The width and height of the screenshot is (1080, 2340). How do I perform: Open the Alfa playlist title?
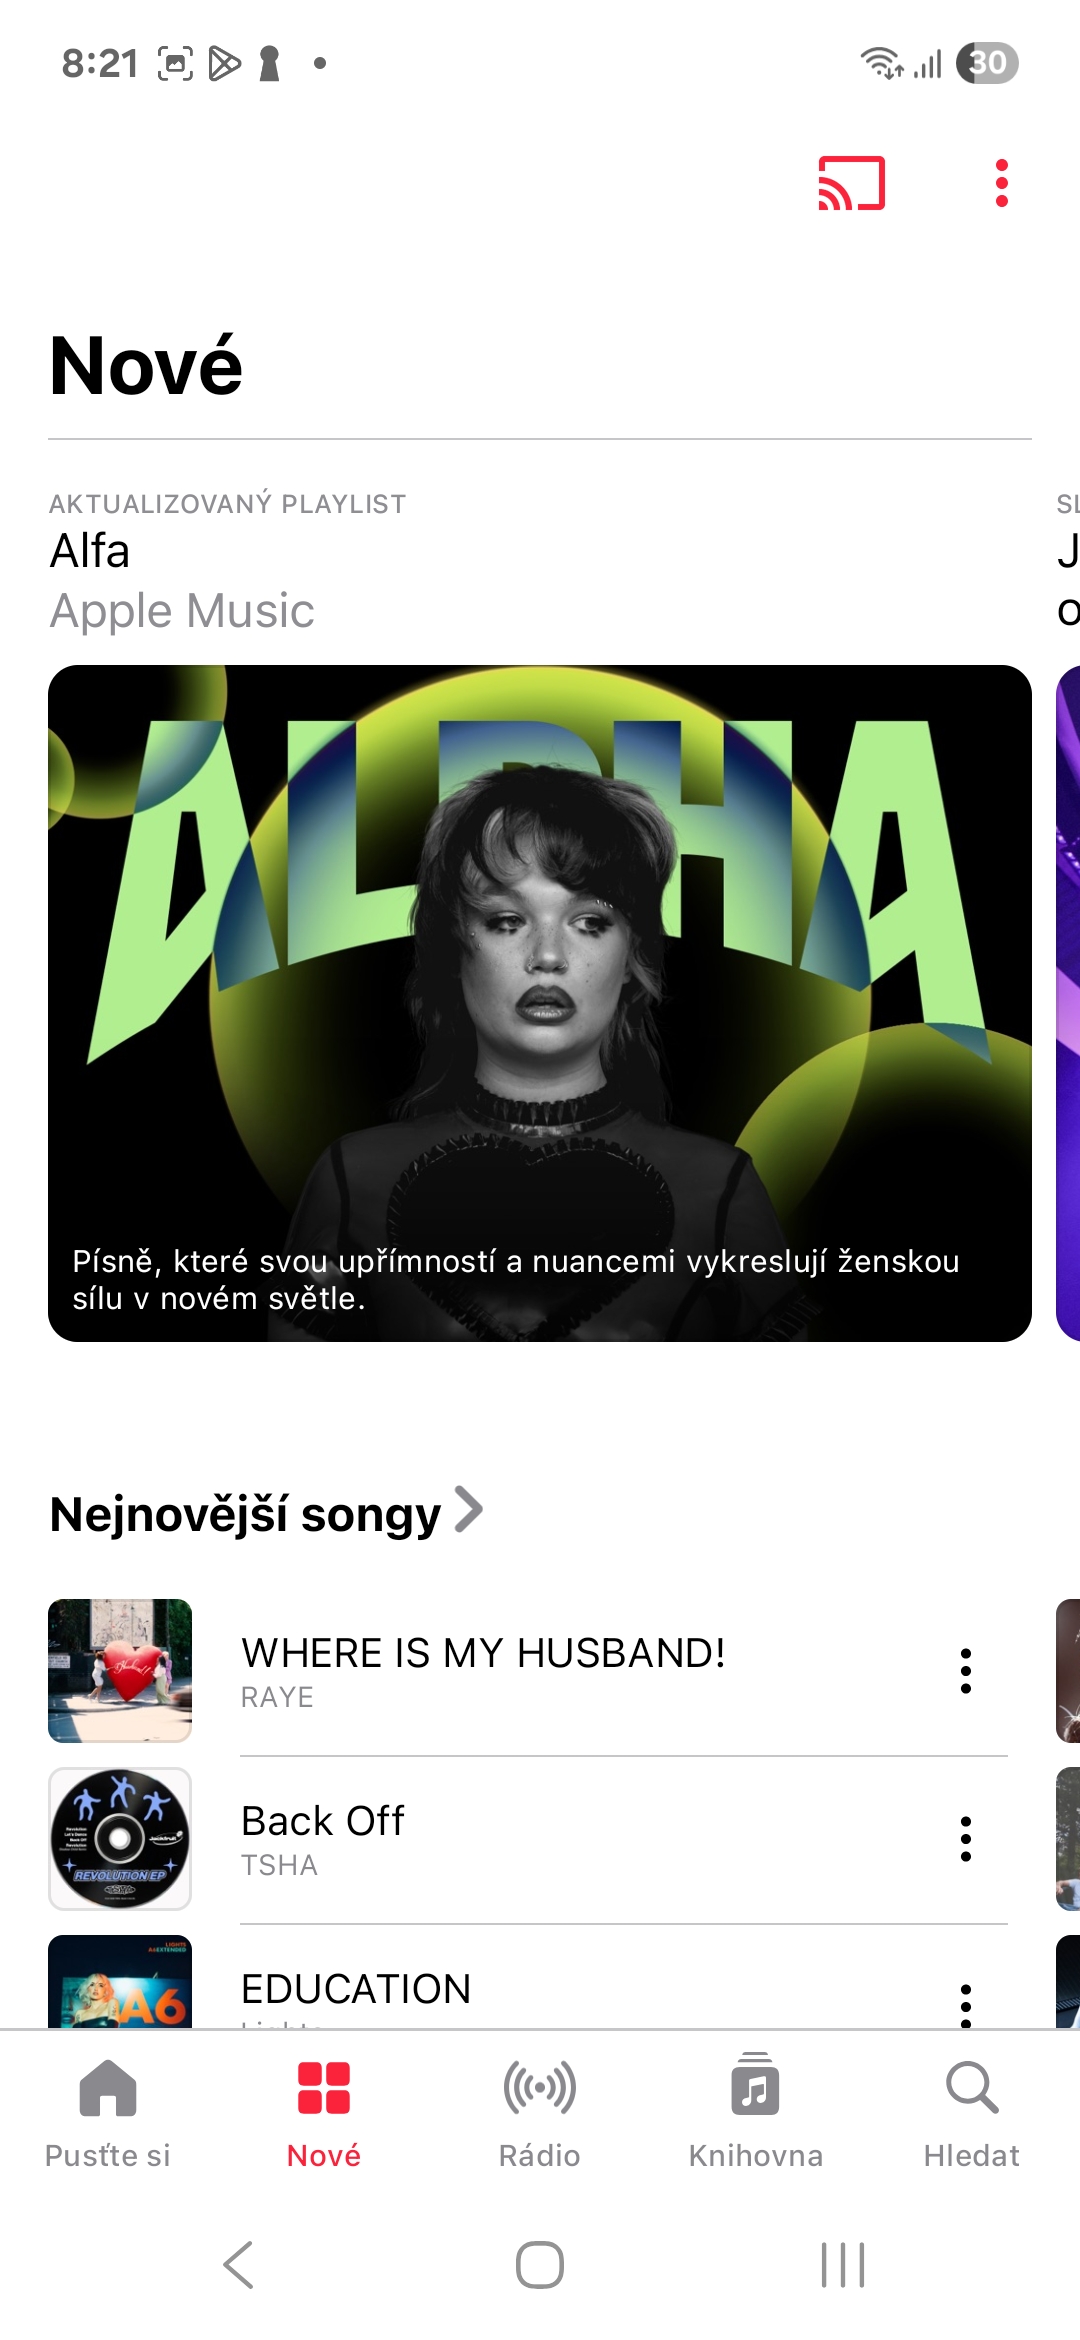click(90, 551)
